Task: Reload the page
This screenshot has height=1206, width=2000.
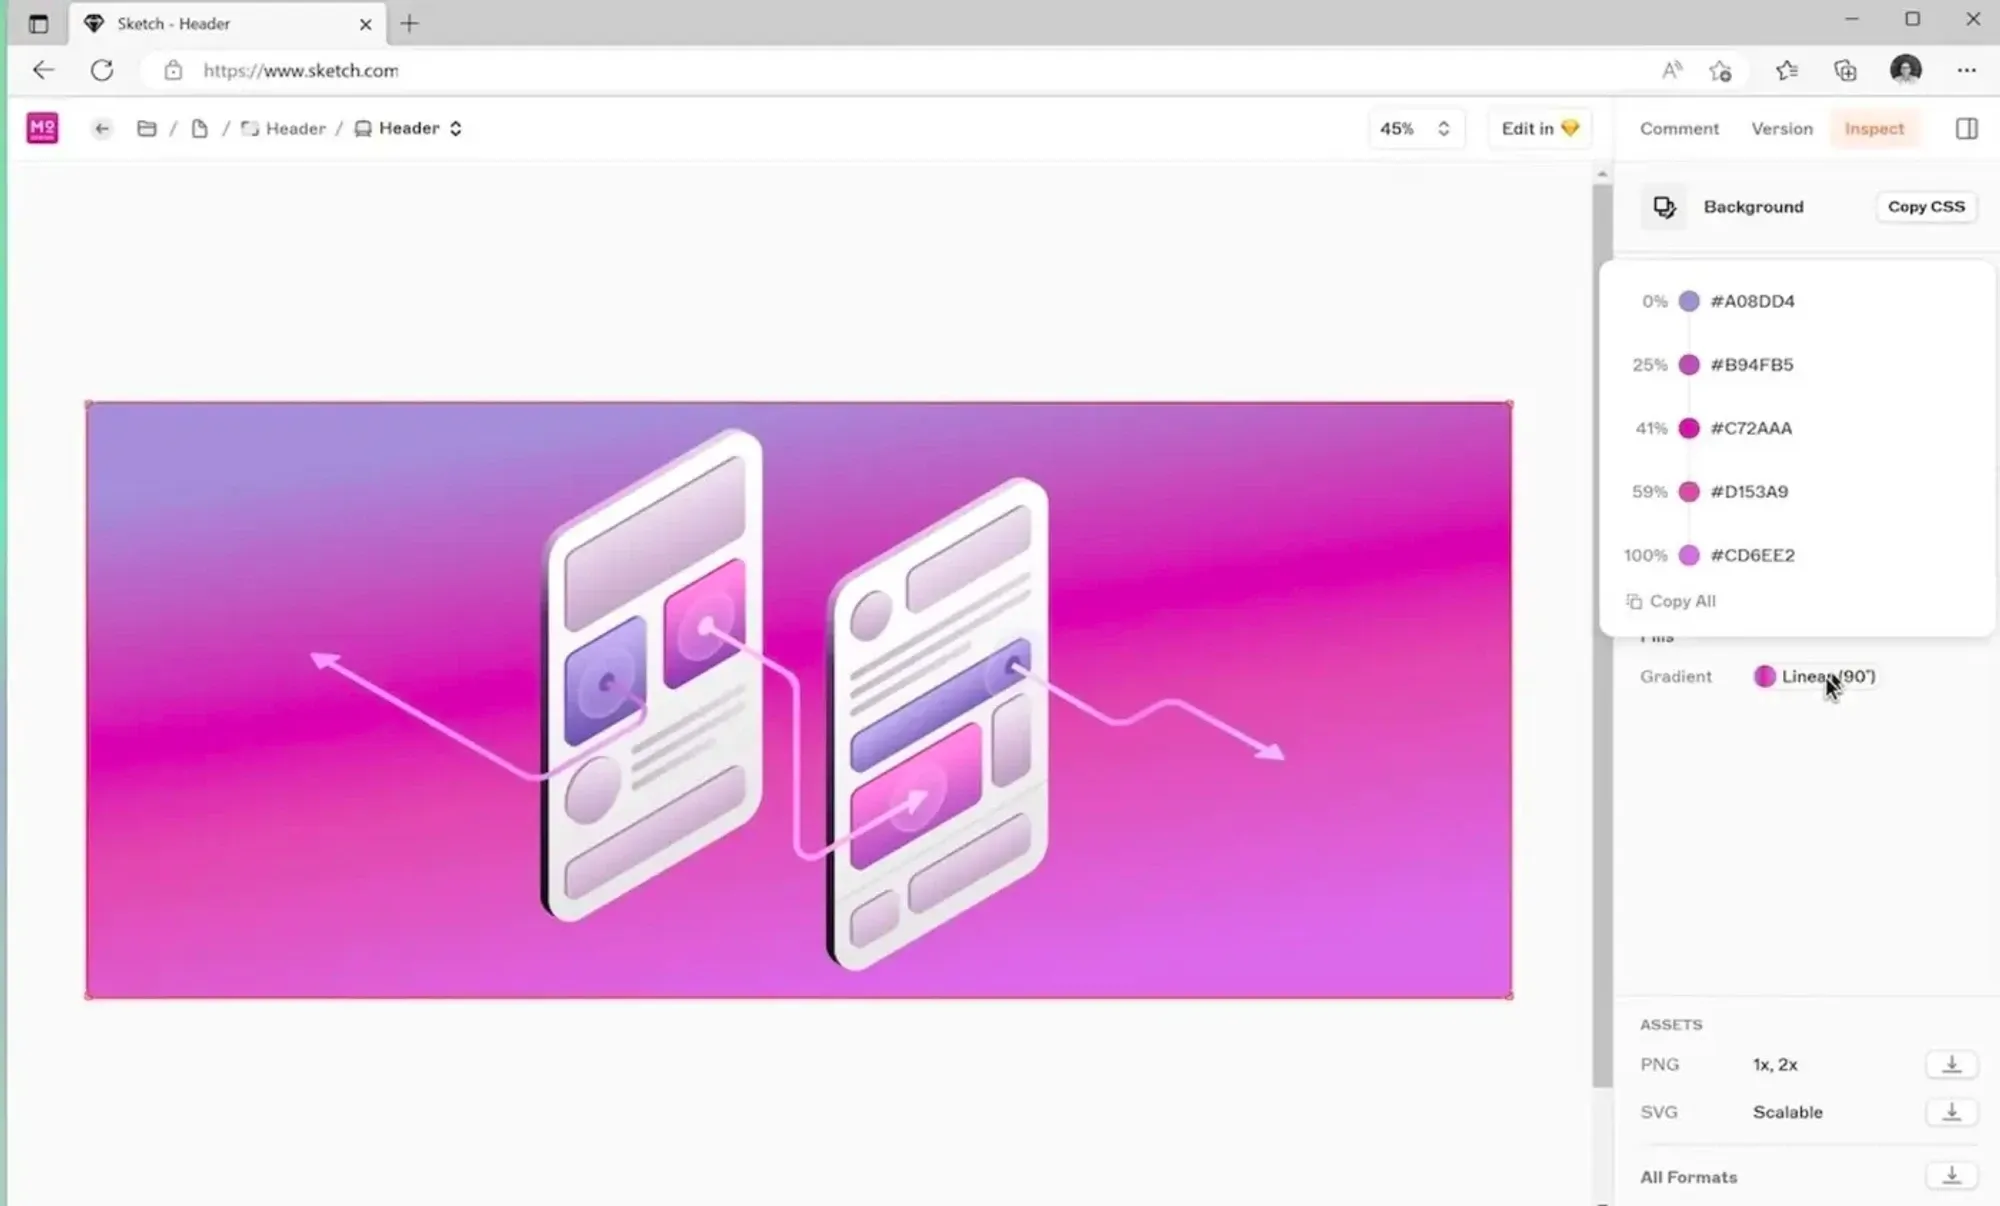Action: pyautogui.click(x=102, y=70)
